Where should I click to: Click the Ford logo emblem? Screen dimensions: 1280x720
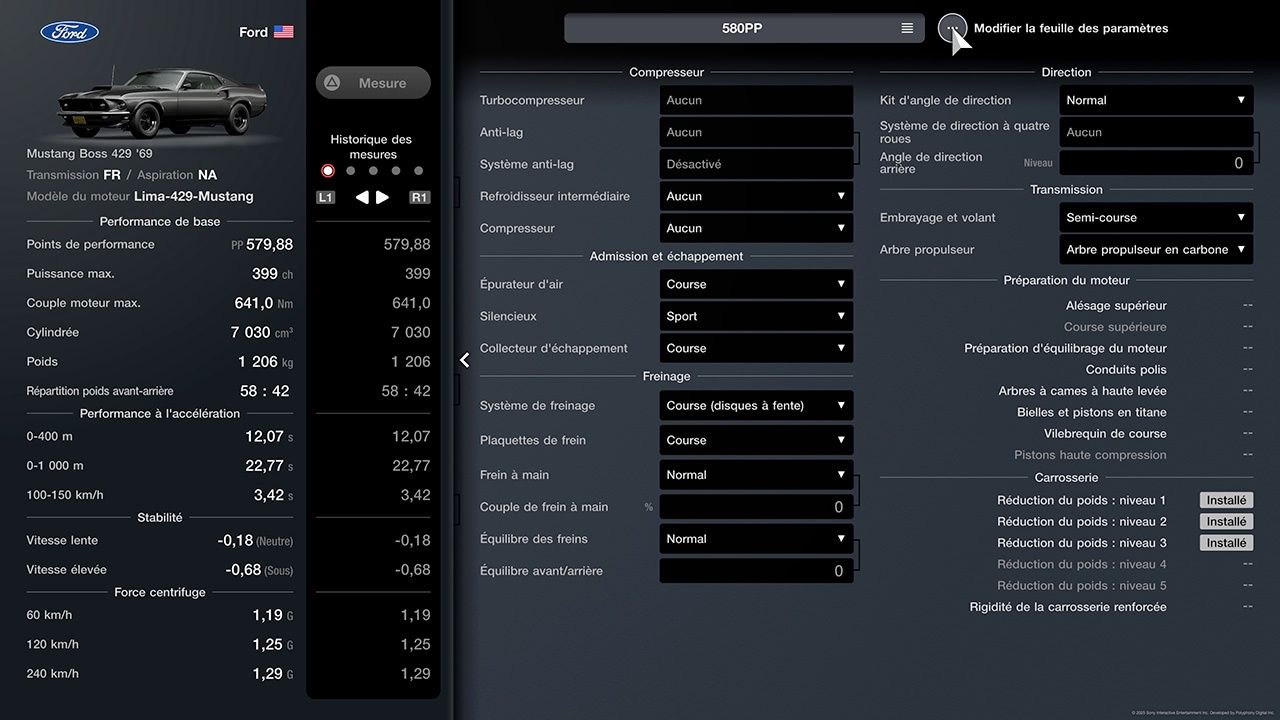pyautogui.click(x=70, y=32)
